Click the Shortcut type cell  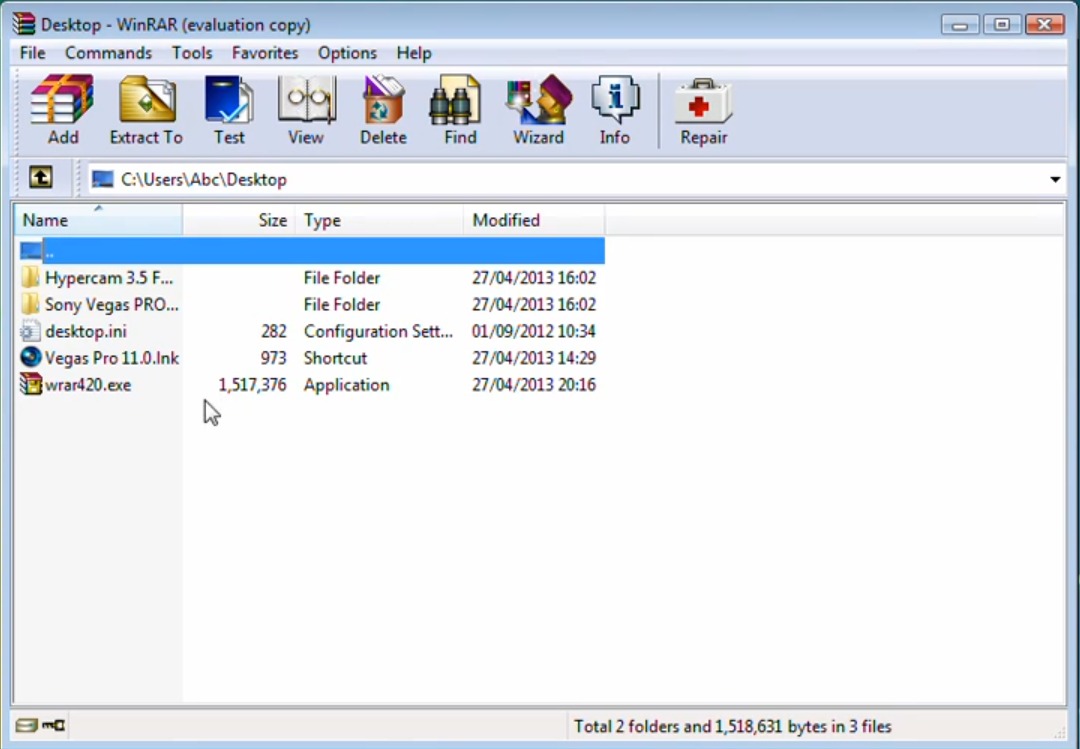pyautogui.click(x=335, y=358)
